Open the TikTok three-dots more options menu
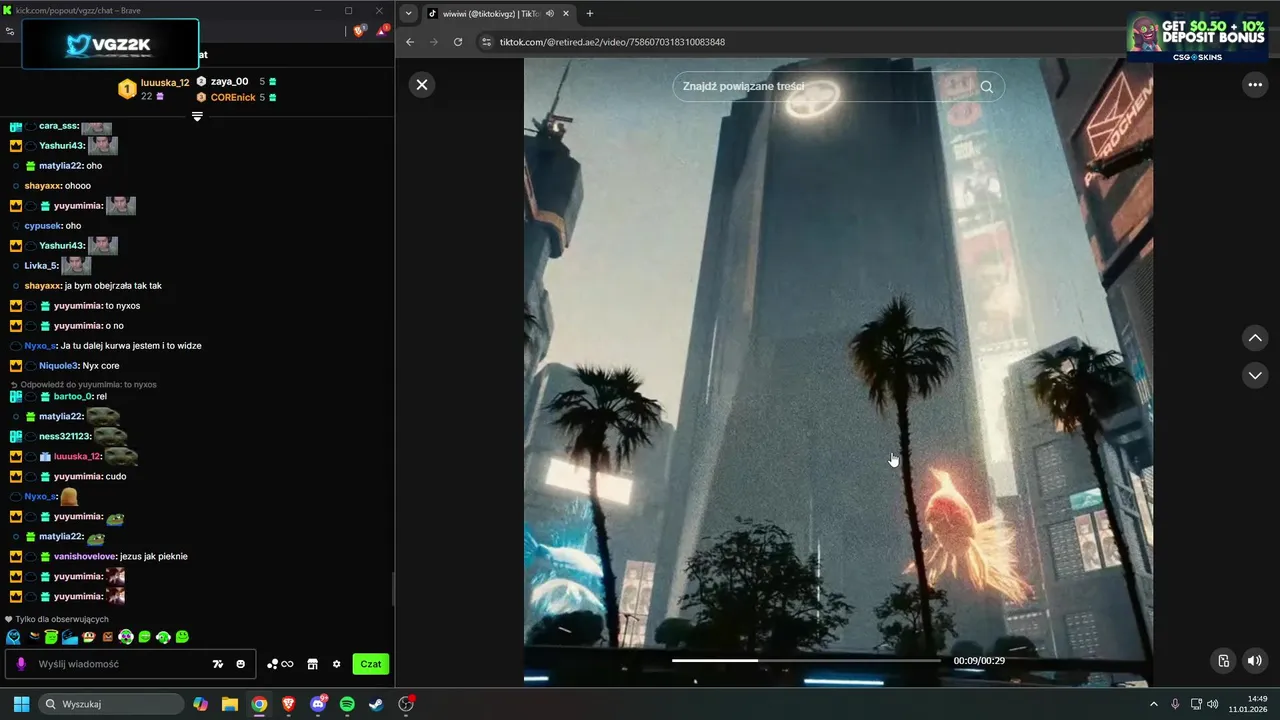The height and width of the screenshot is (720, 1280). coord(1255,85)
